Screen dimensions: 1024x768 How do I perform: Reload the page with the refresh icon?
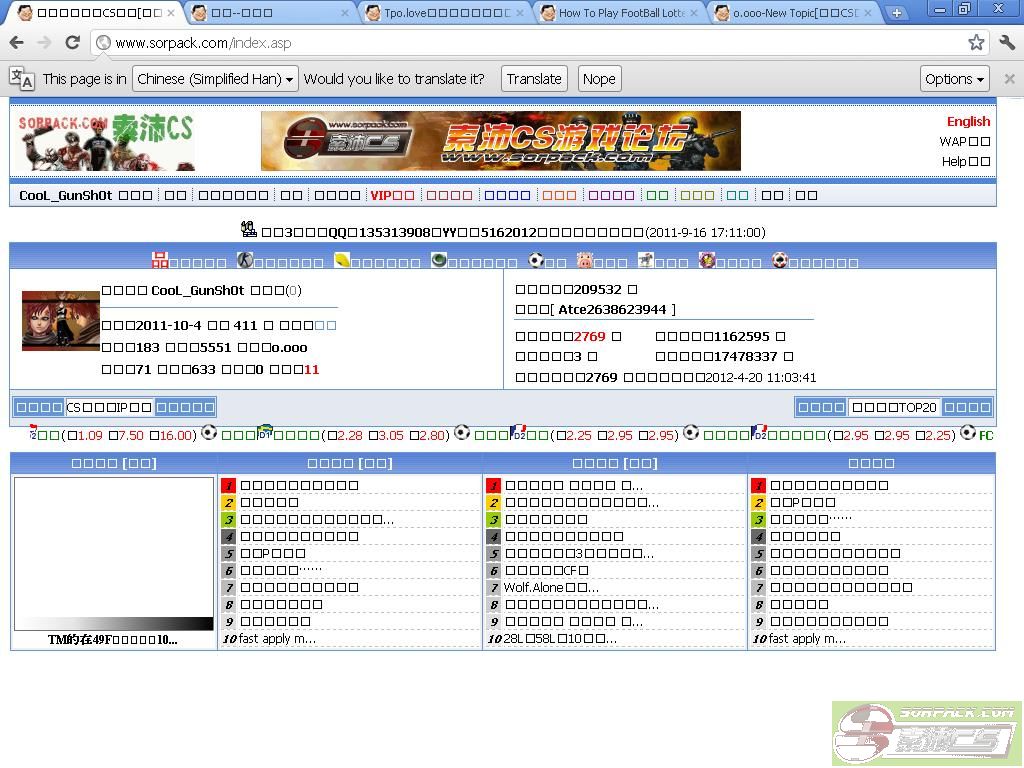(x=72, y=43)
